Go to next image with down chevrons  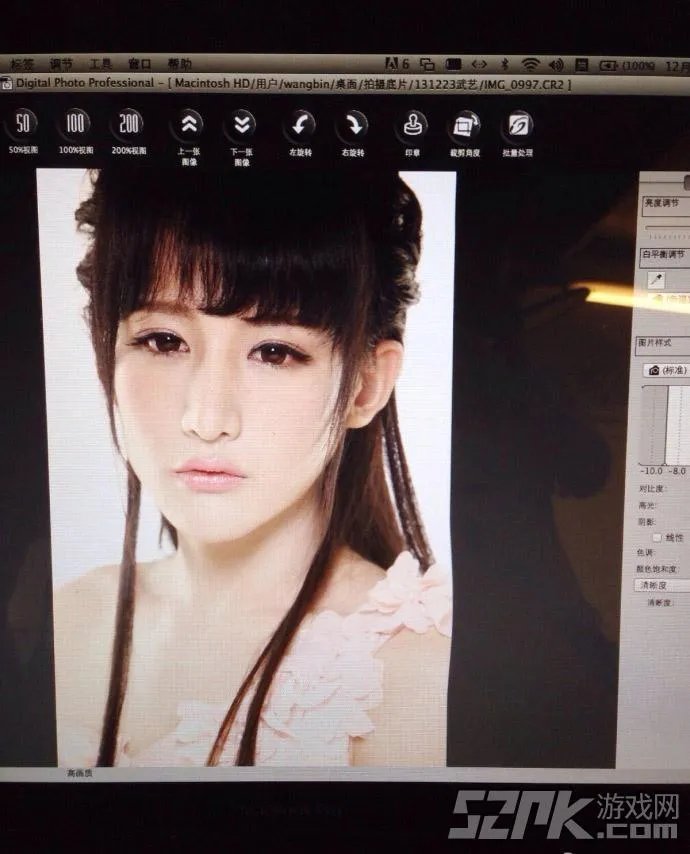tap(240, 126)
